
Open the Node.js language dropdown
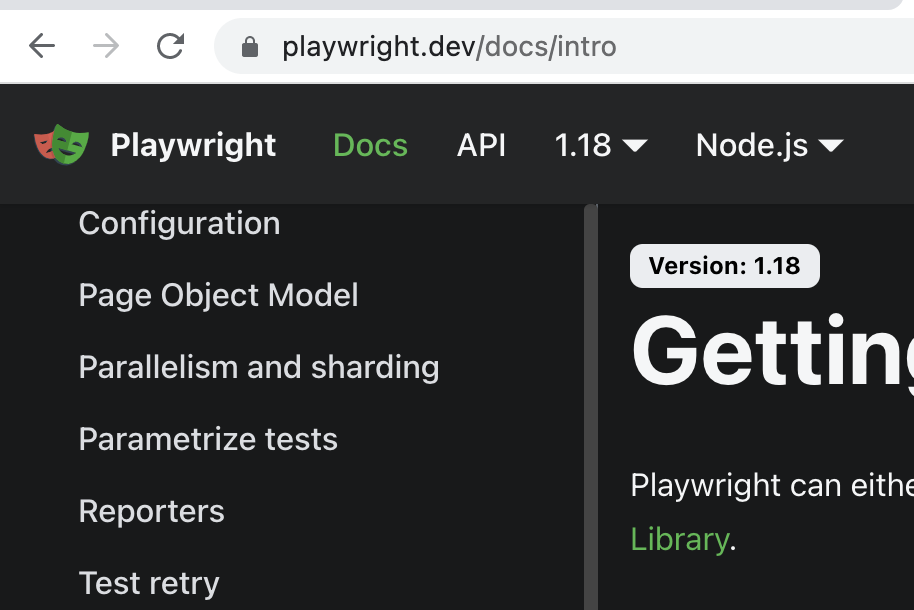click(769, 145)
